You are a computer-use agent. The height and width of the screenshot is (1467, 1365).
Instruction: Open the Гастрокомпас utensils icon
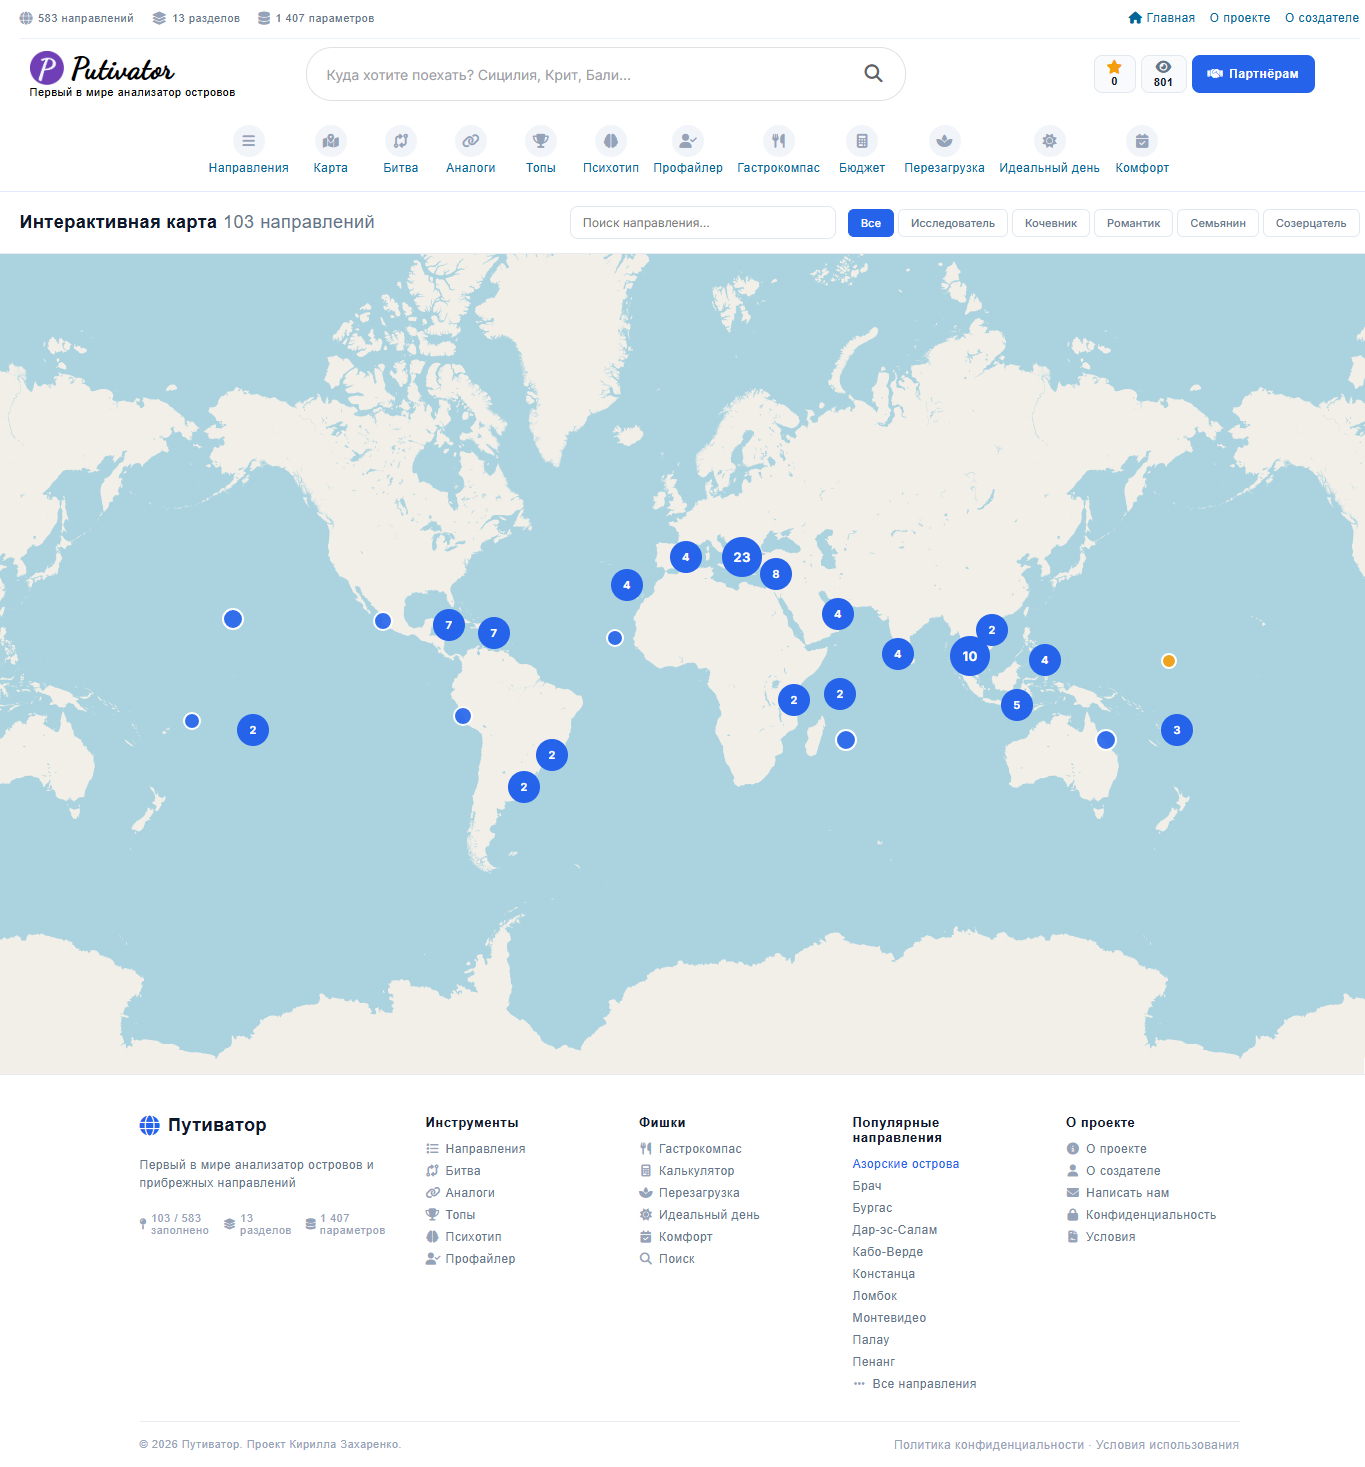click(779, 141)
